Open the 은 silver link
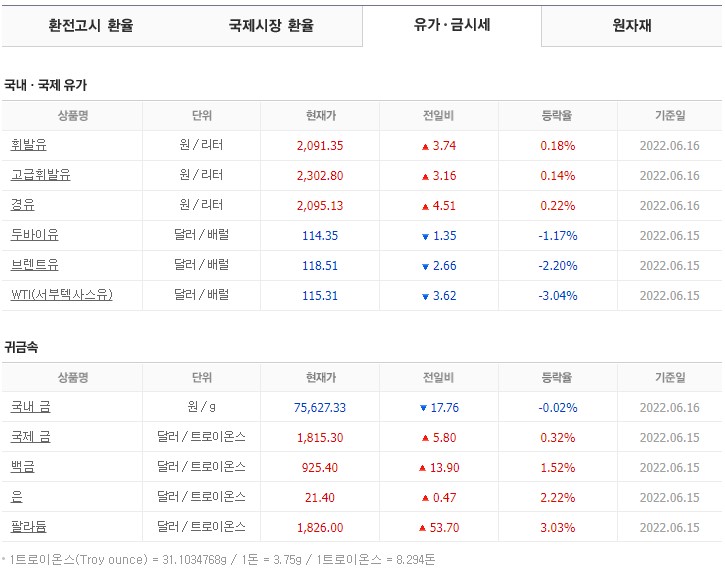 click(17, 497)
